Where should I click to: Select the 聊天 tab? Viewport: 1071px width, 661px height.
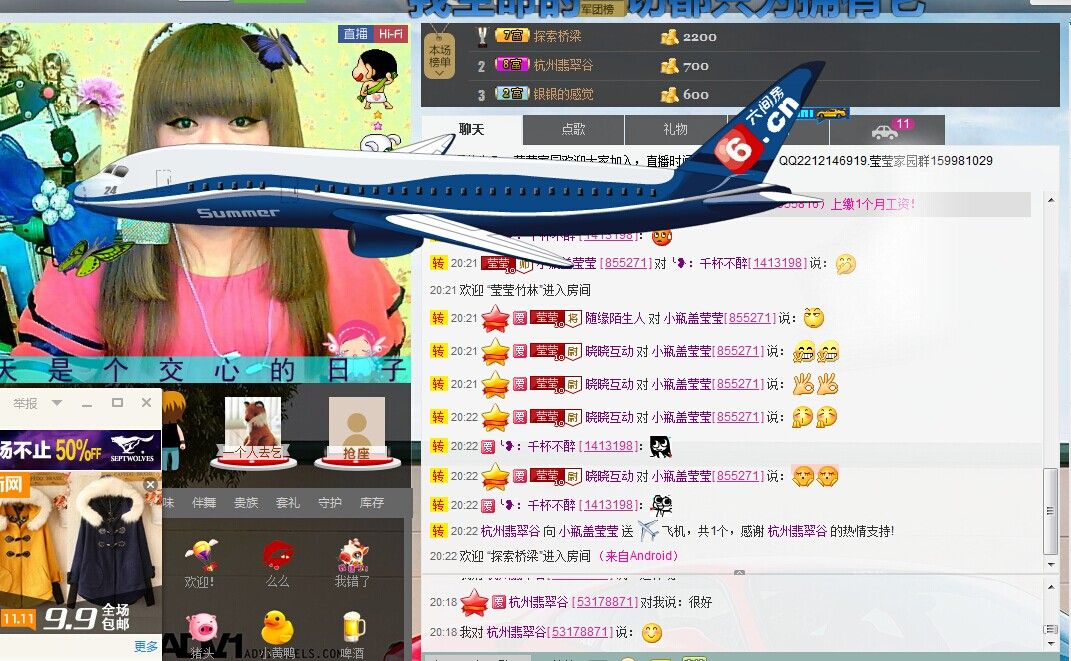(x=471, y=129)
